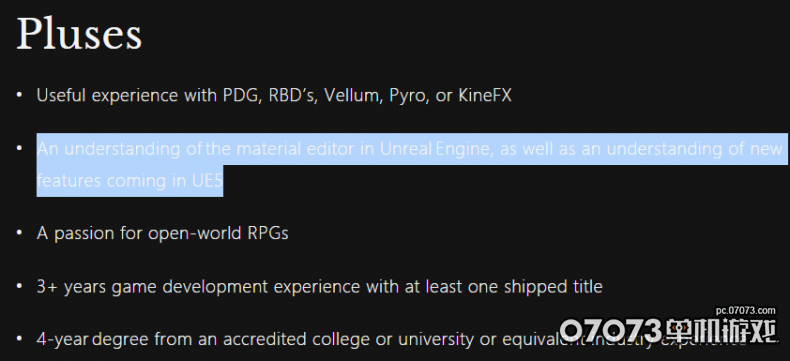Screen dimensions: 790x361
Task: Click the bullet before '4-year degree'
Action: pos(19,339)
